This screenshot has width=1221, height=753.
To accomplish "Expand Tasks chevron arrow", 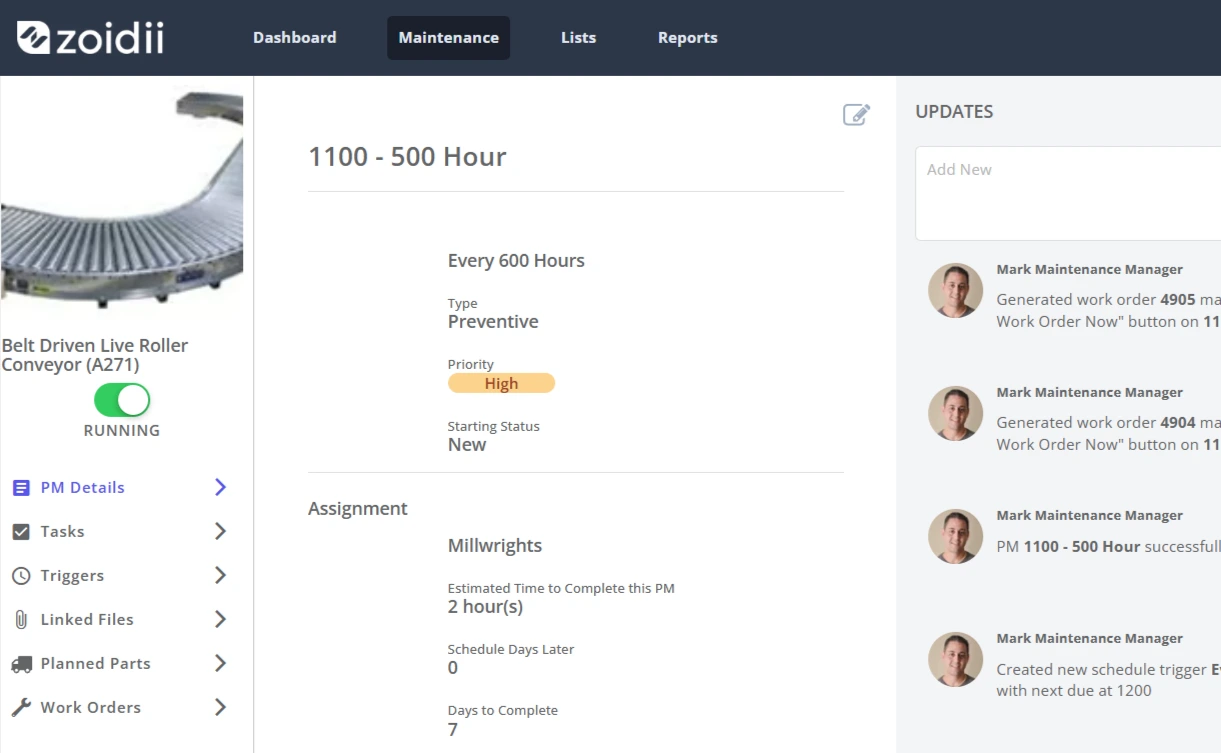I will coord(220,531).
